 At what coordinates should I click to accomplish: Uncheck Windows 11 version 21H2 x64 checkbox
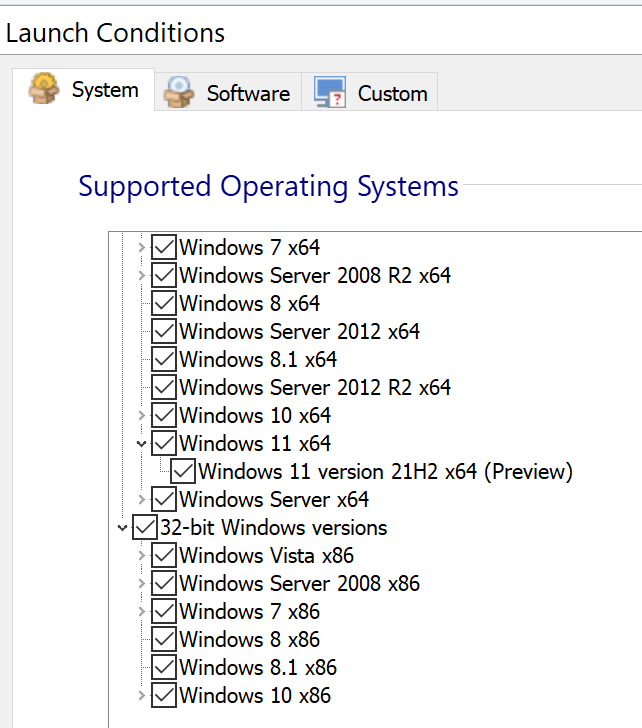point(182,471)
